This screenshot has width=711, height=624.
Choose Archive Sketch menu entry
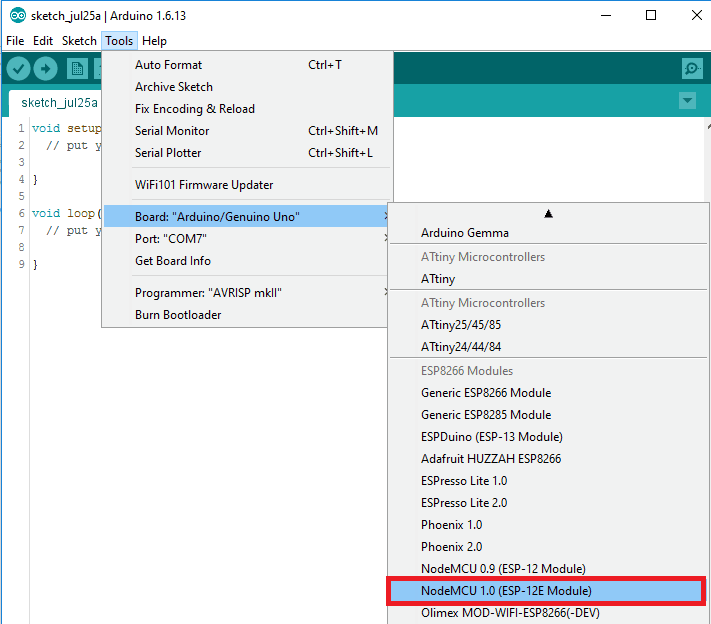pyautogui.click(x=247, y=87)
